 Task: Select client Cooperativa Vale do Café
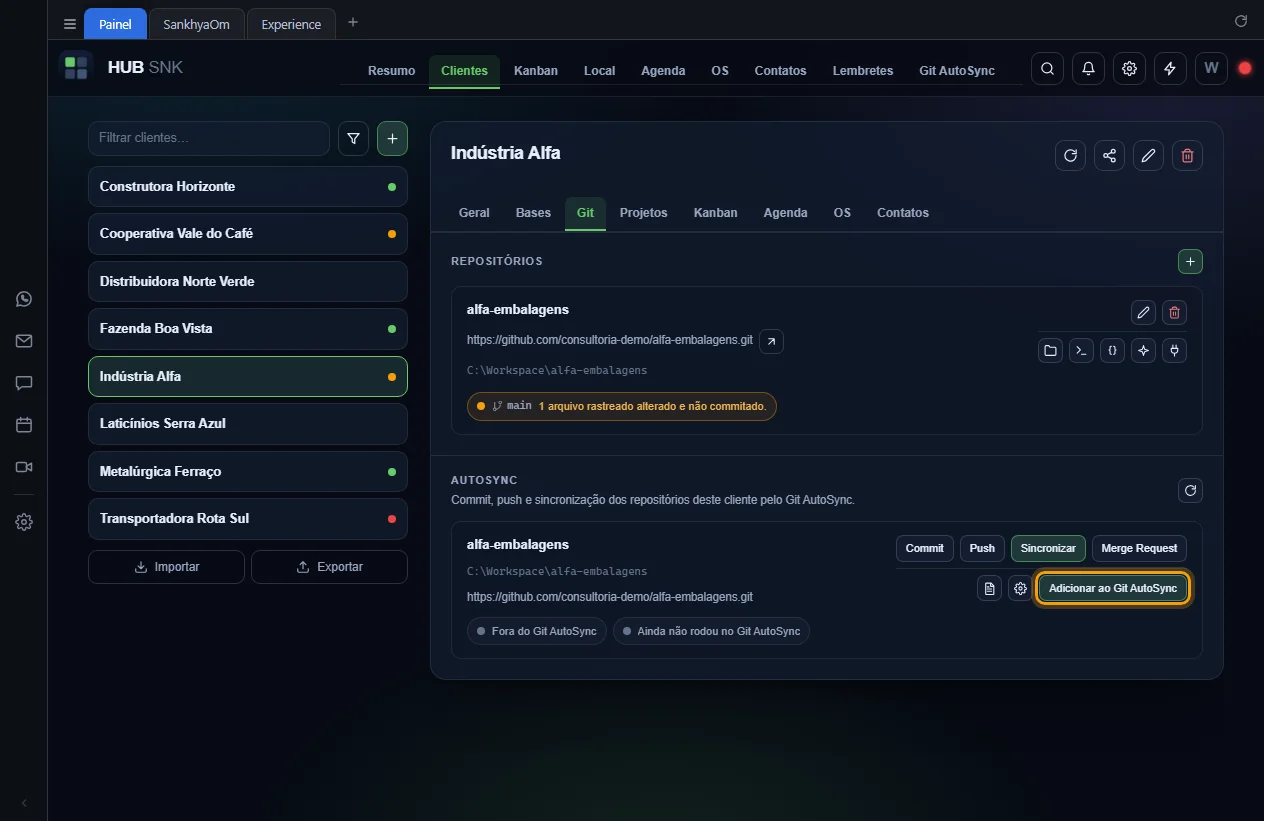coord(248,234)
